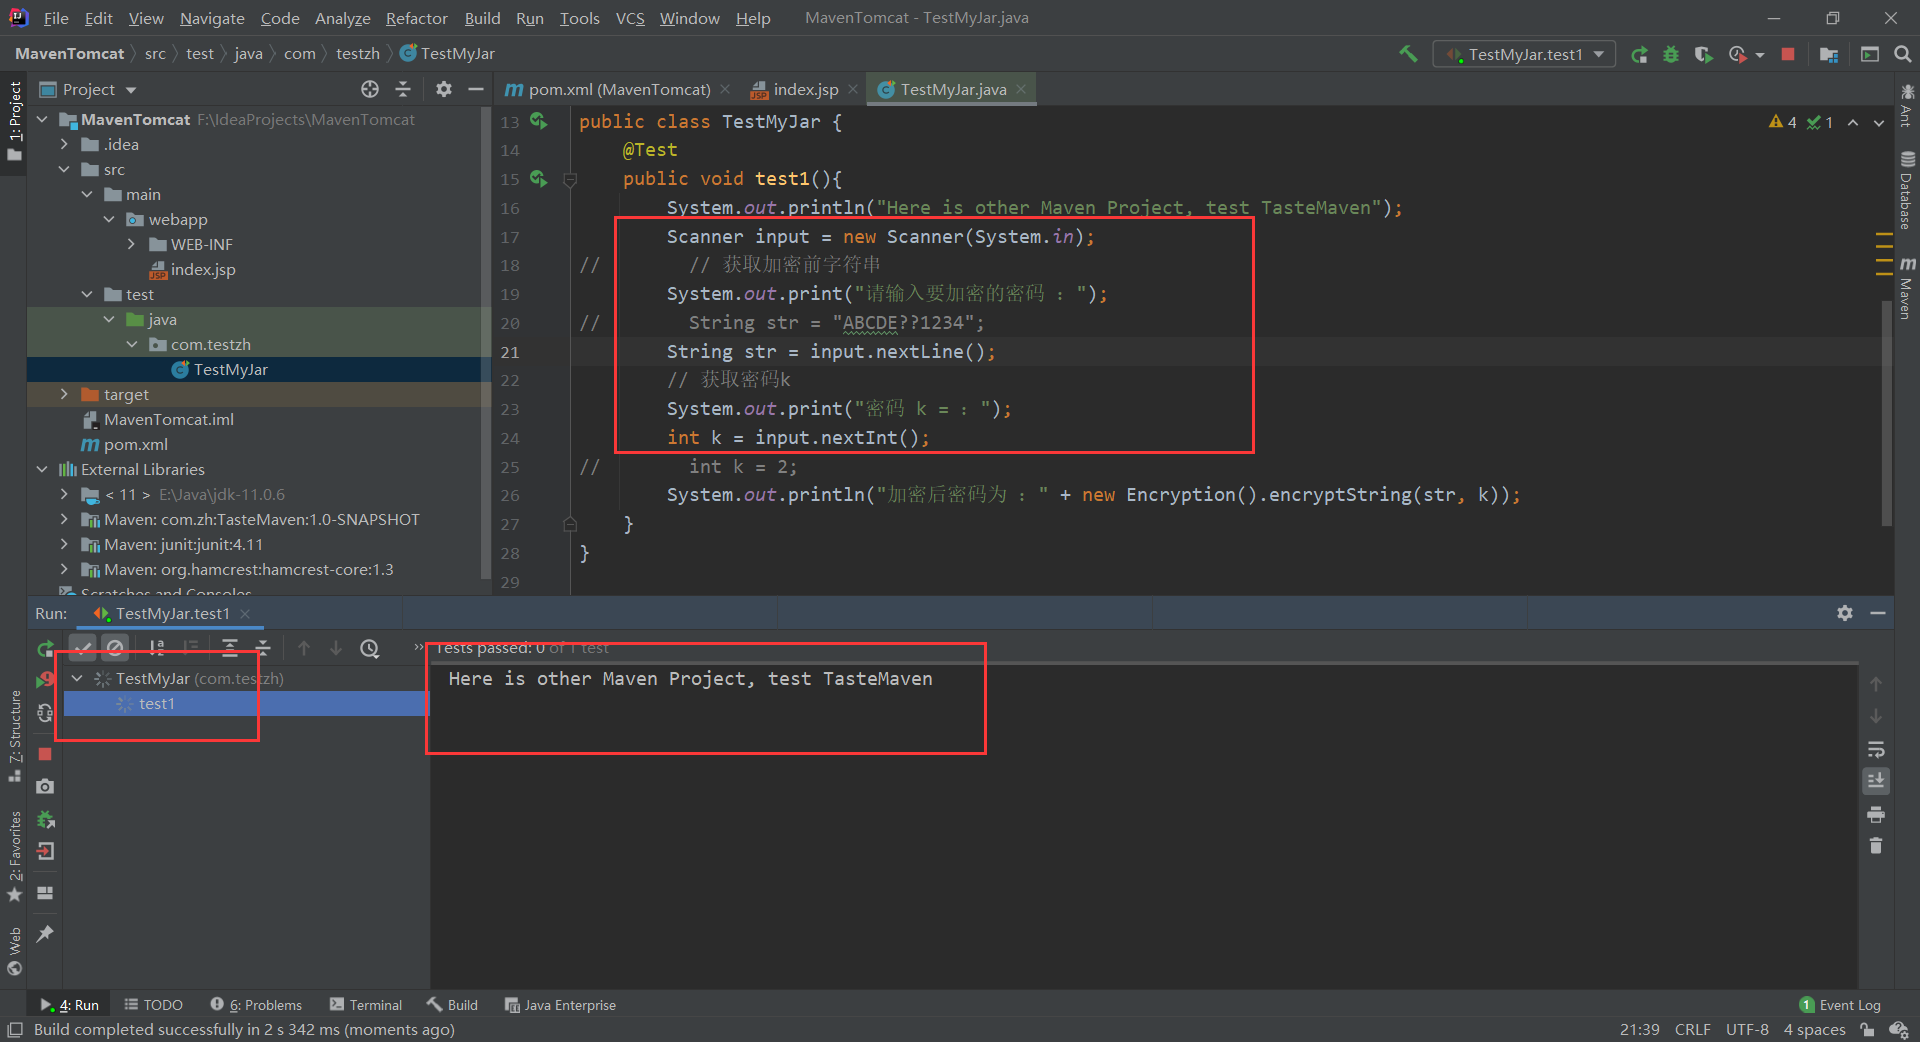This screenshot has height=1042, width=1920.
Task: Toggle showing passed tests
Action: [83, 648]
